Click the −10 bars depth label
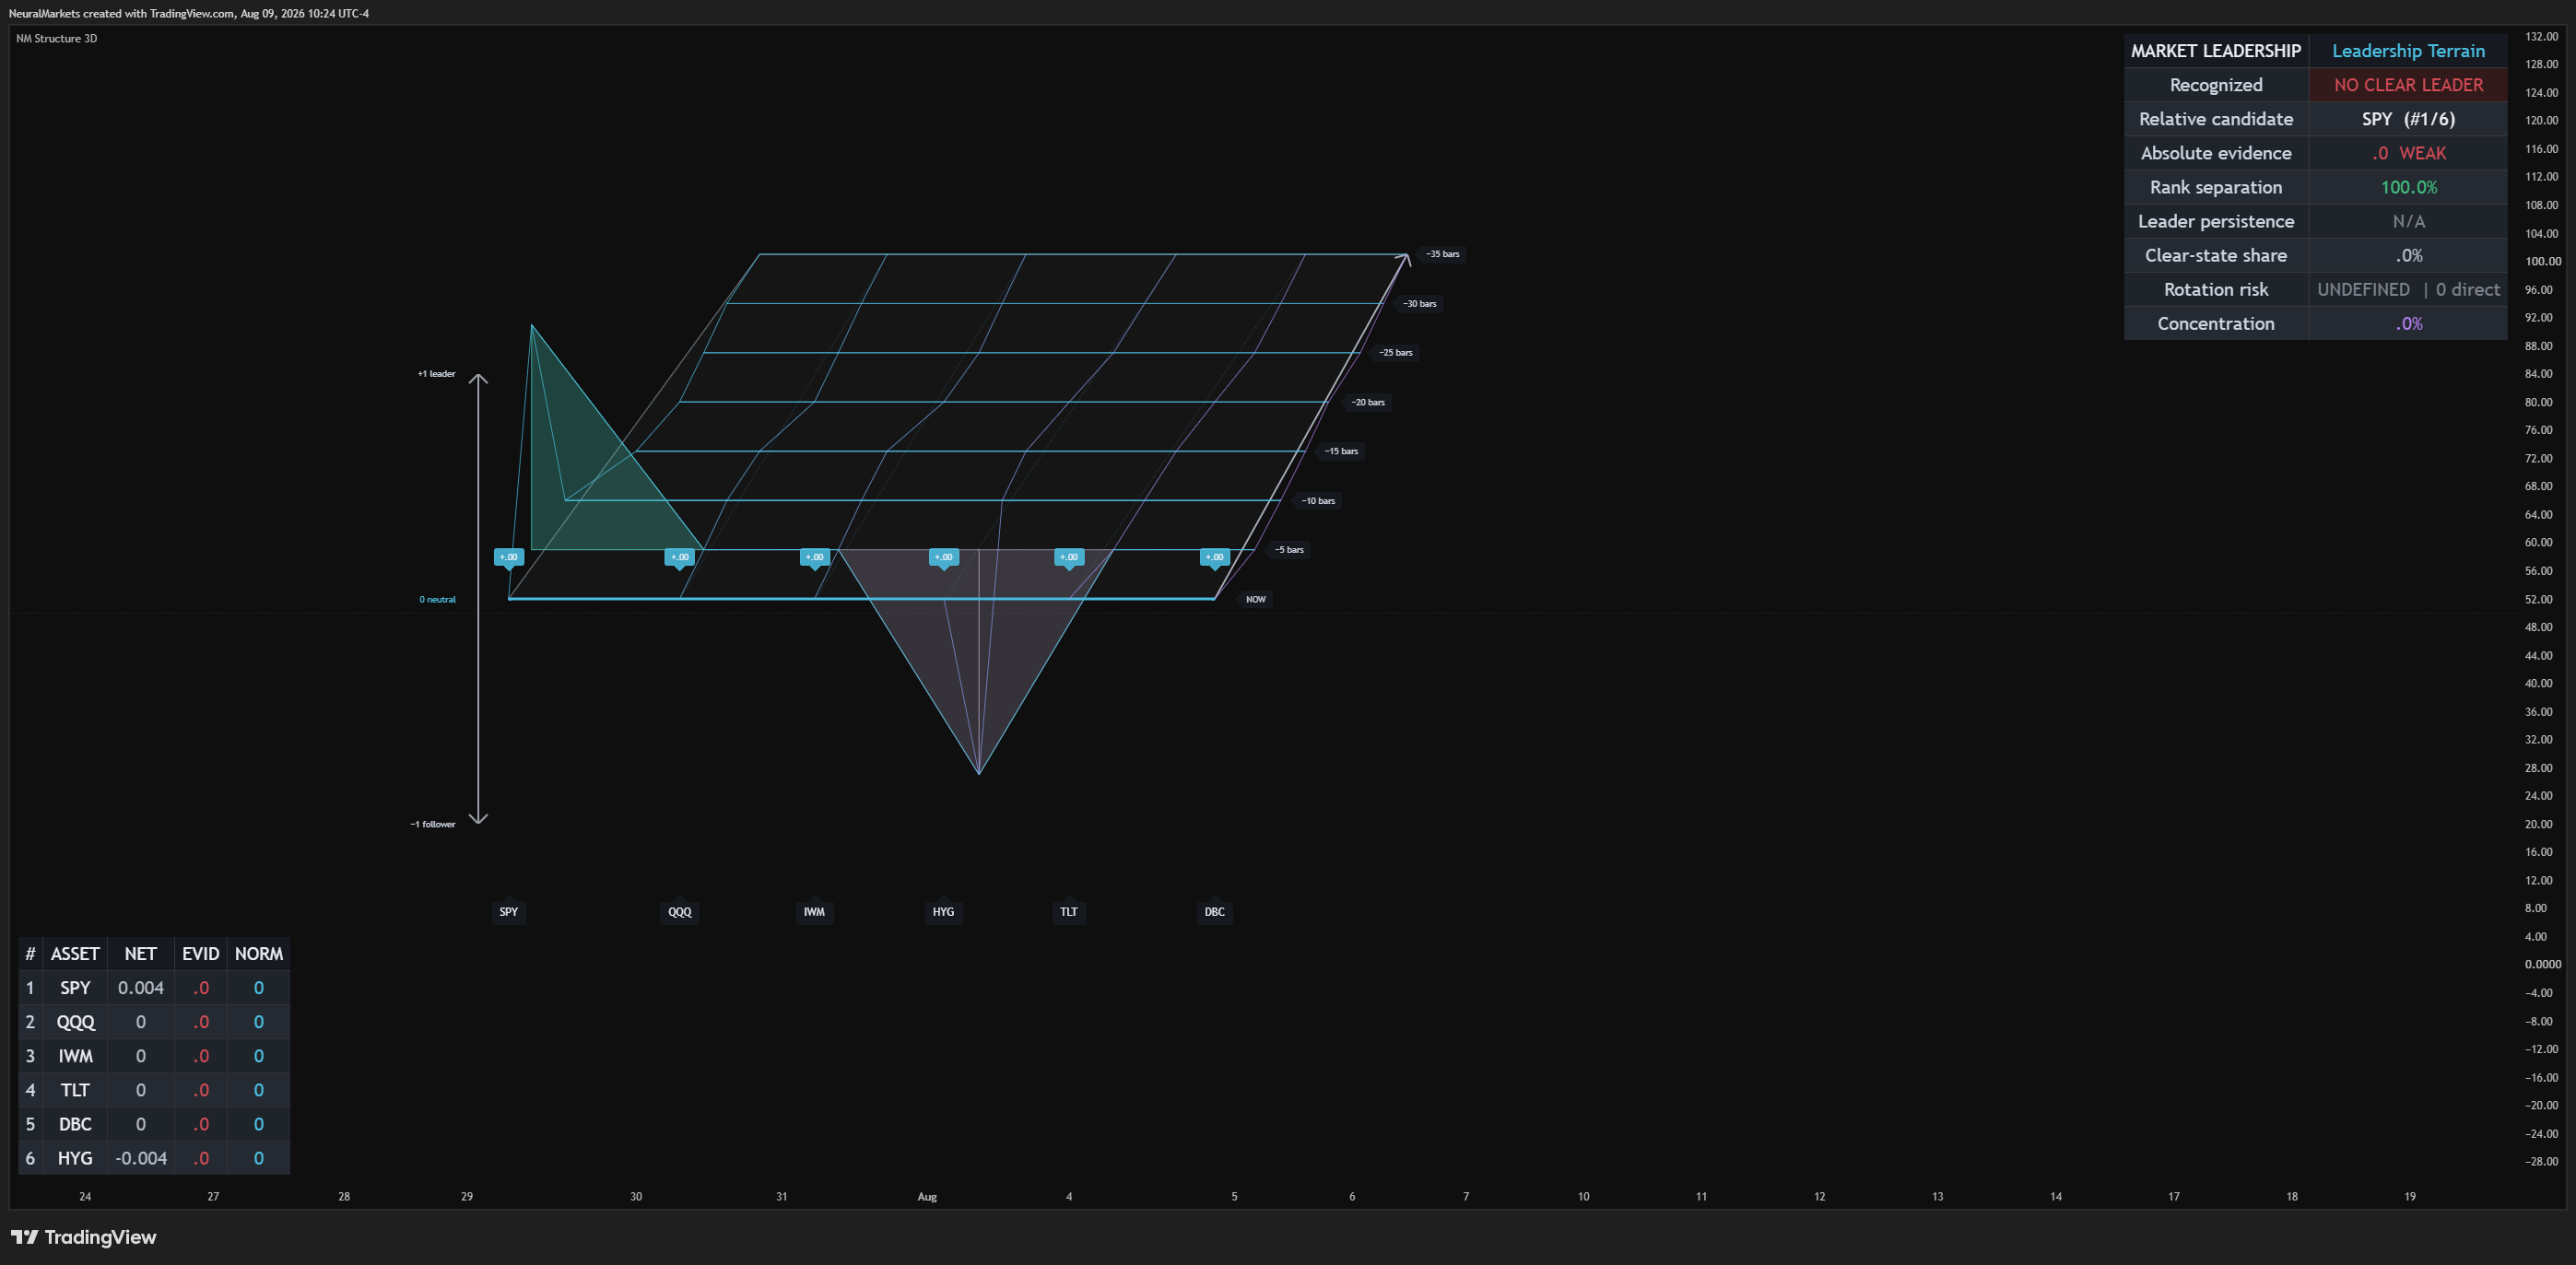 point(1317,500)
